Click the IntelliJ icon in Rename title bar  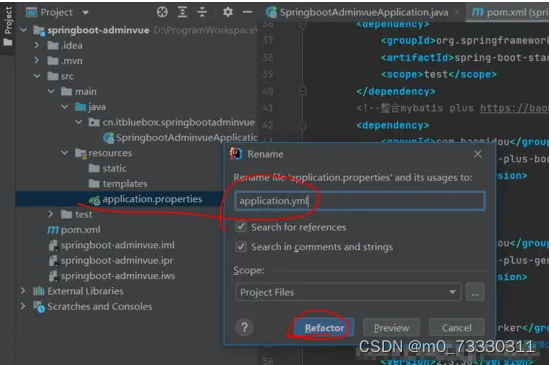click(236, 154)
